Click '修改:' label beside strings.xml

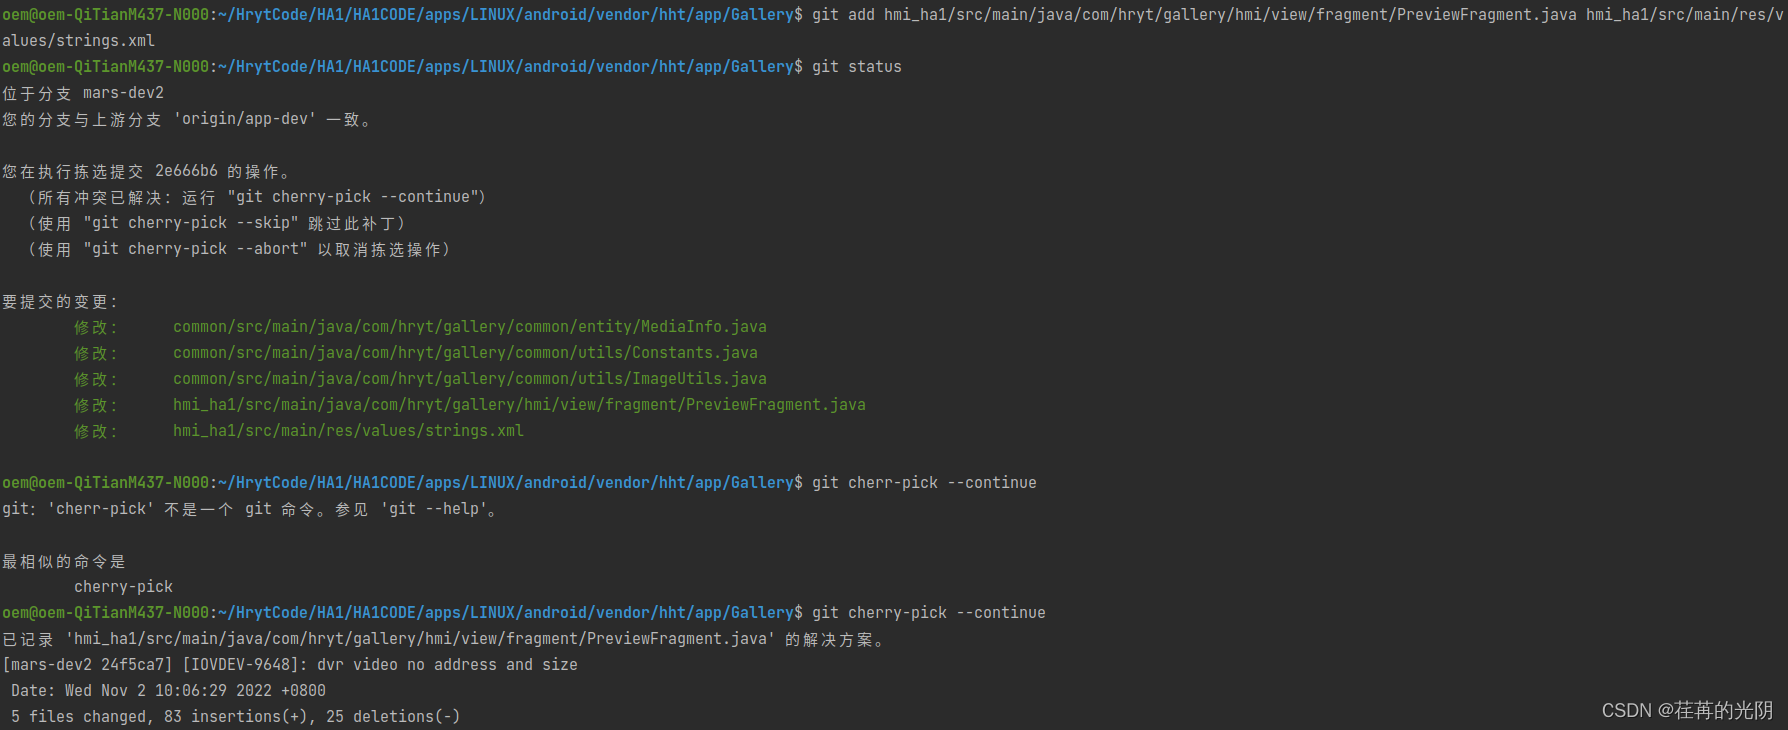96,432
